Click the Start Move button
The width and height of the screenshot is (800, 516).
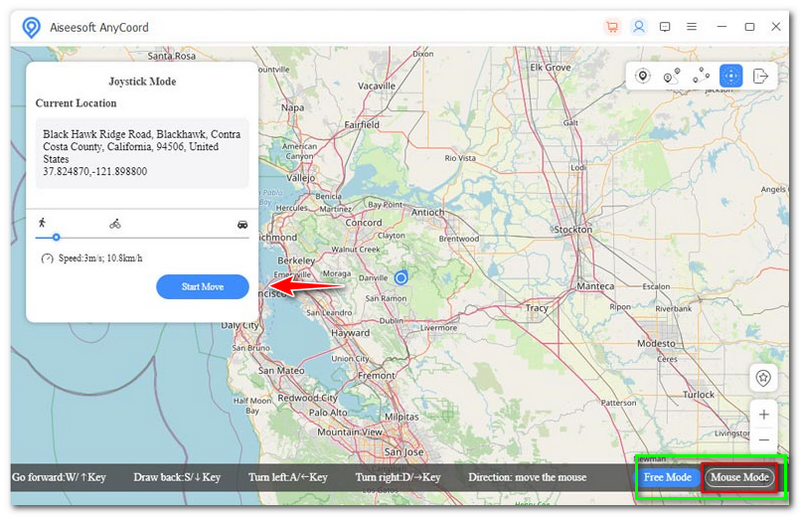point(202,287)
